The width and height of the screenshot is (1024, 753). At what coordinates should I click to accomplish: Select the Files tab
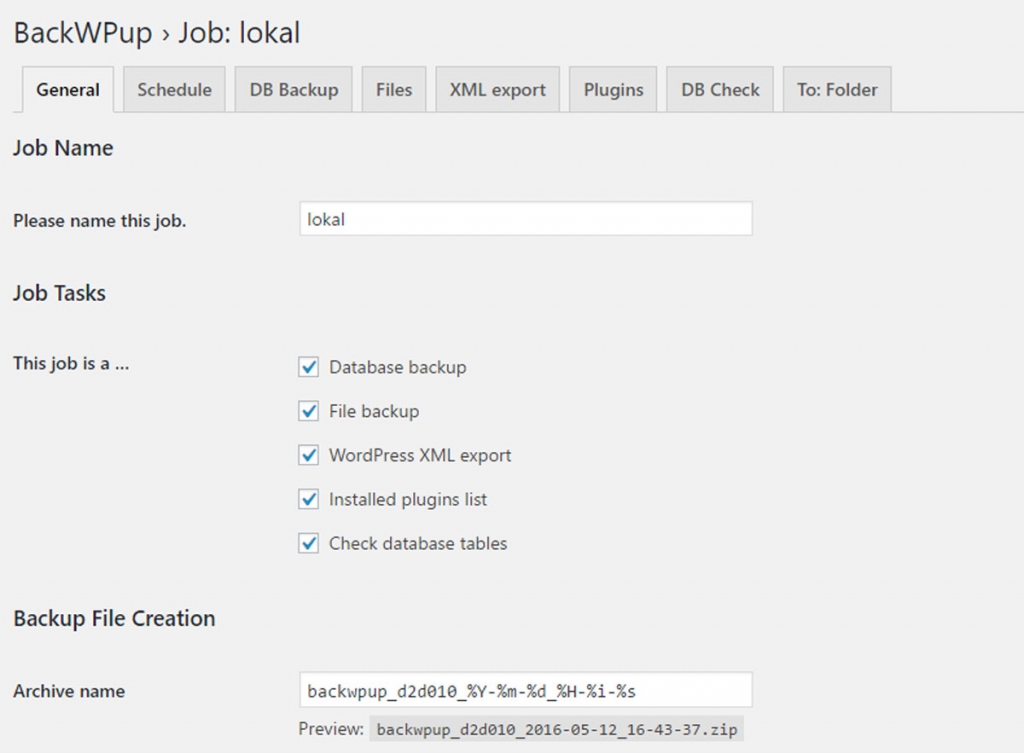[393, 89]
